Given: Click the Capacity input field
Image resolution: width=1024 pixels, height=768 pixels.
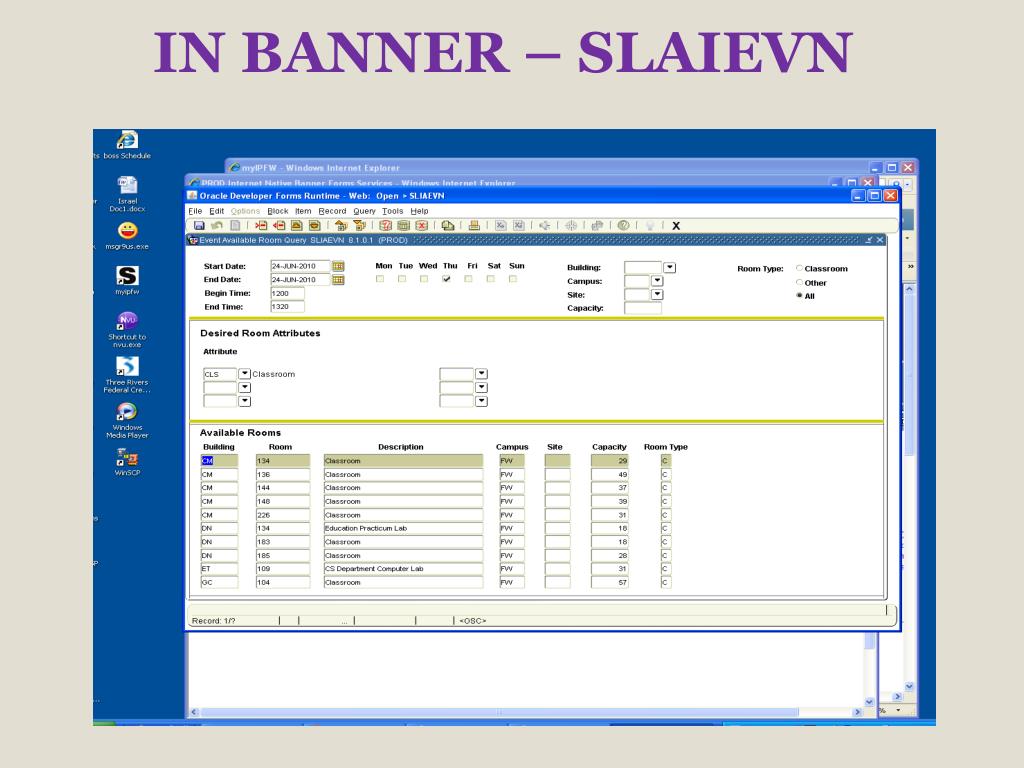Looking at the screenshot, I should [x=643, y=308].
